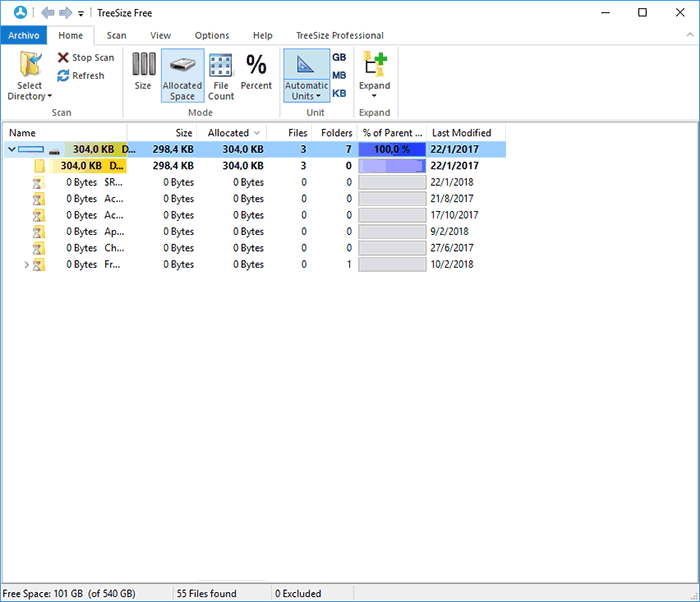Expand the Fr... folder row
Image resolution: width=700 pixels, height=602 pixels.
26,264
